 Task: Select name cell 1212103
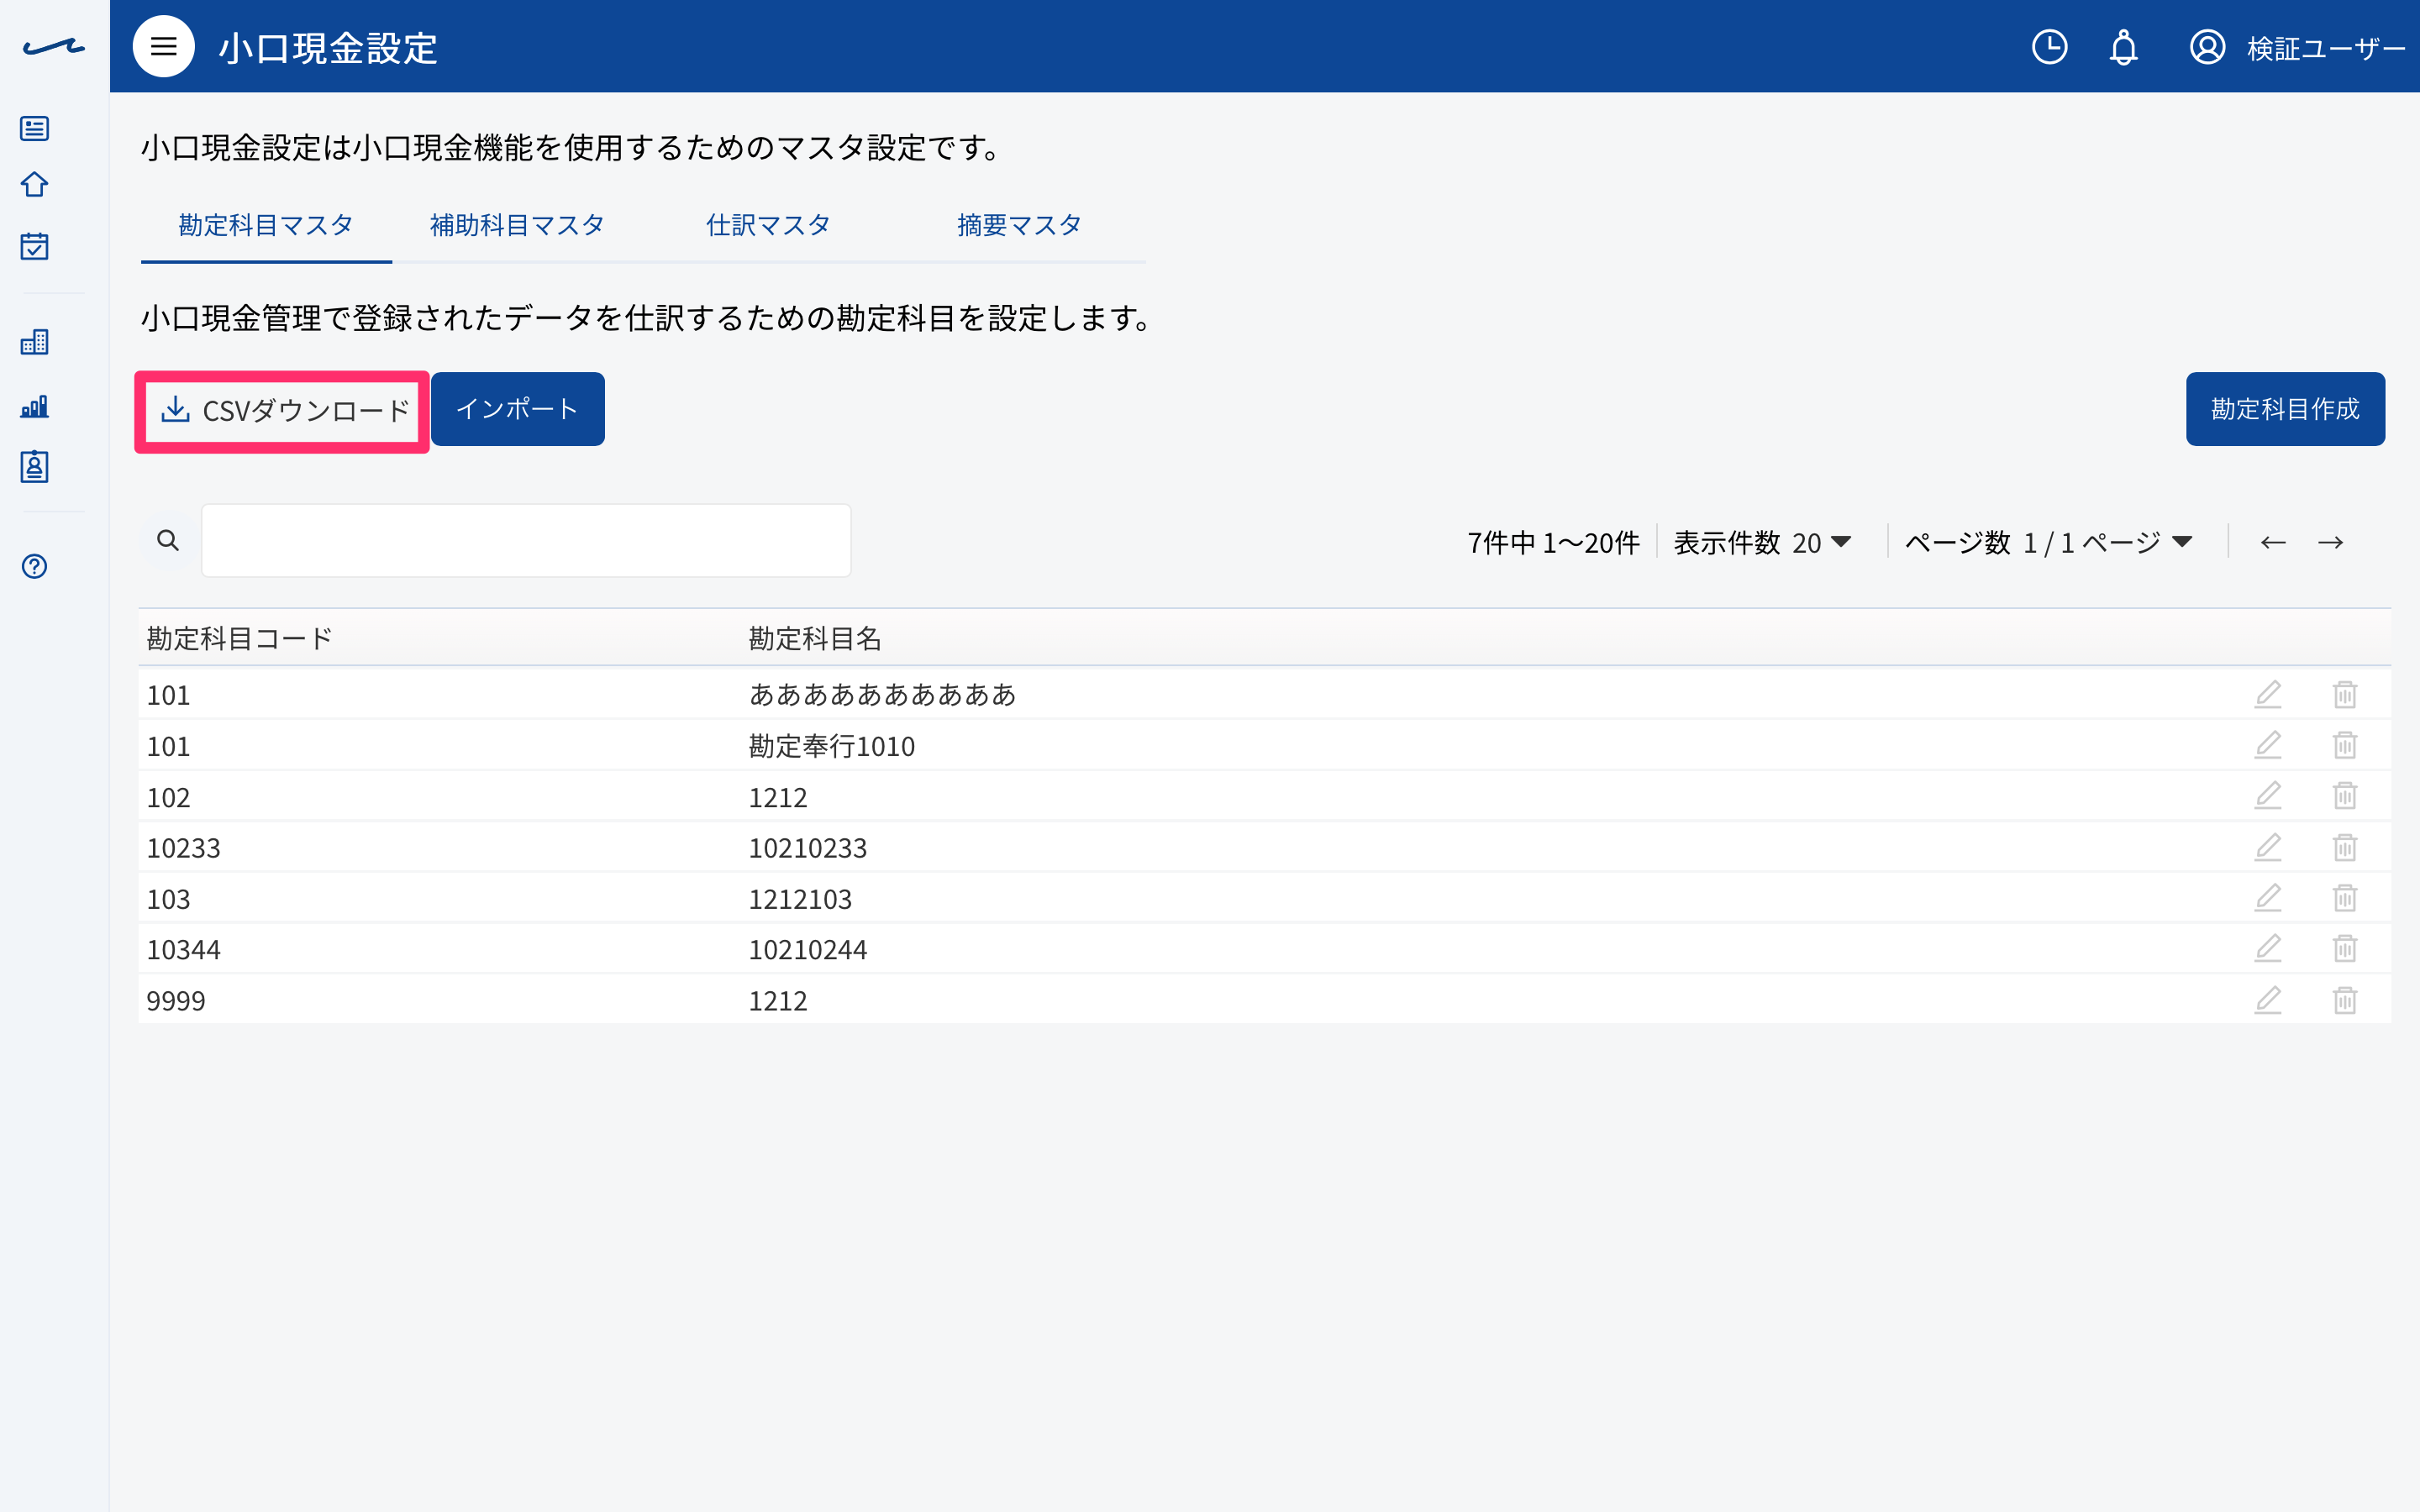tap(800, 899)
